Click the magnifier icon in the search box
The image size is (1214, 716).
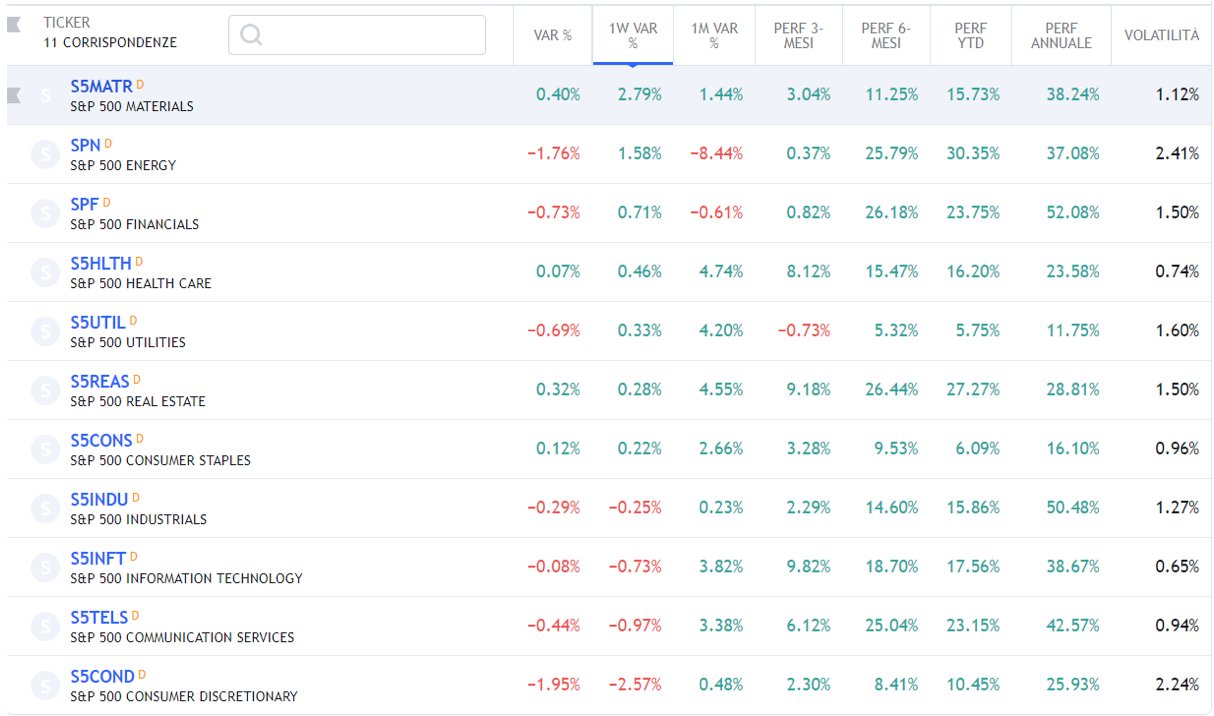[x=251, y=35]
